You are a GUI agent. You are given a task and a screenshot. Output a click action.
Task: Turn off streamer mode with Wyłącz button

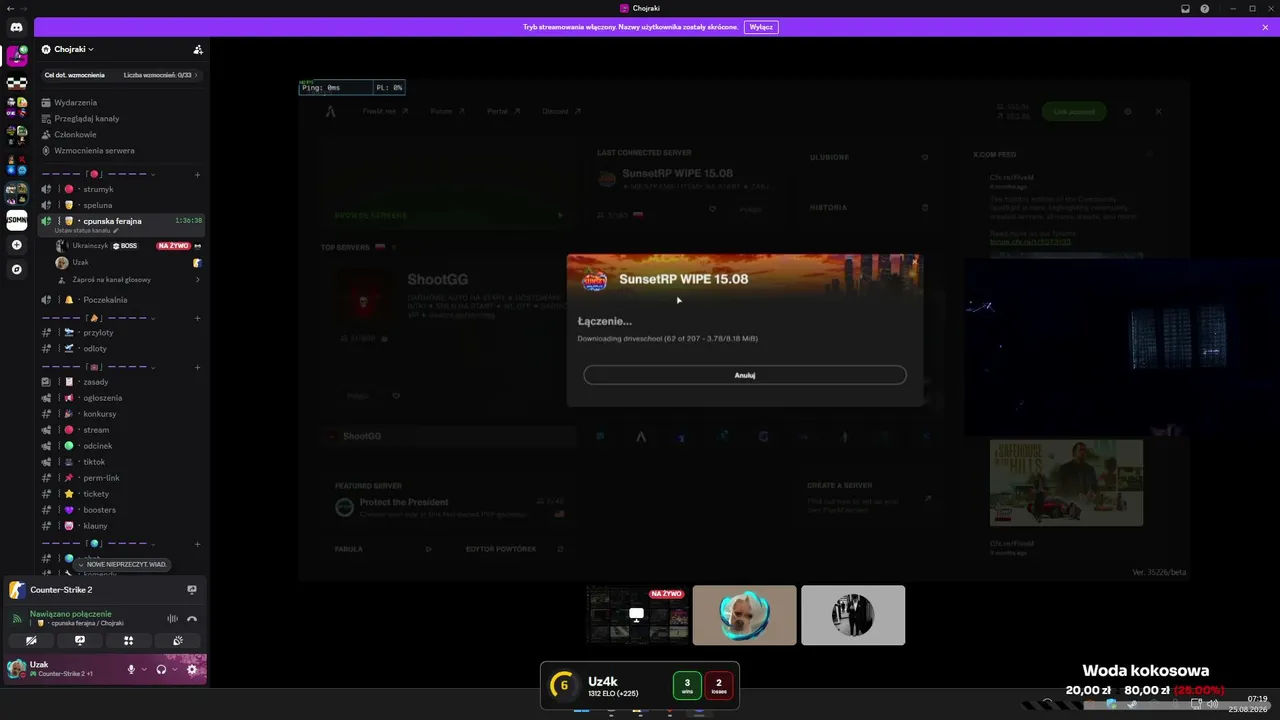click(x=761, y=27)
